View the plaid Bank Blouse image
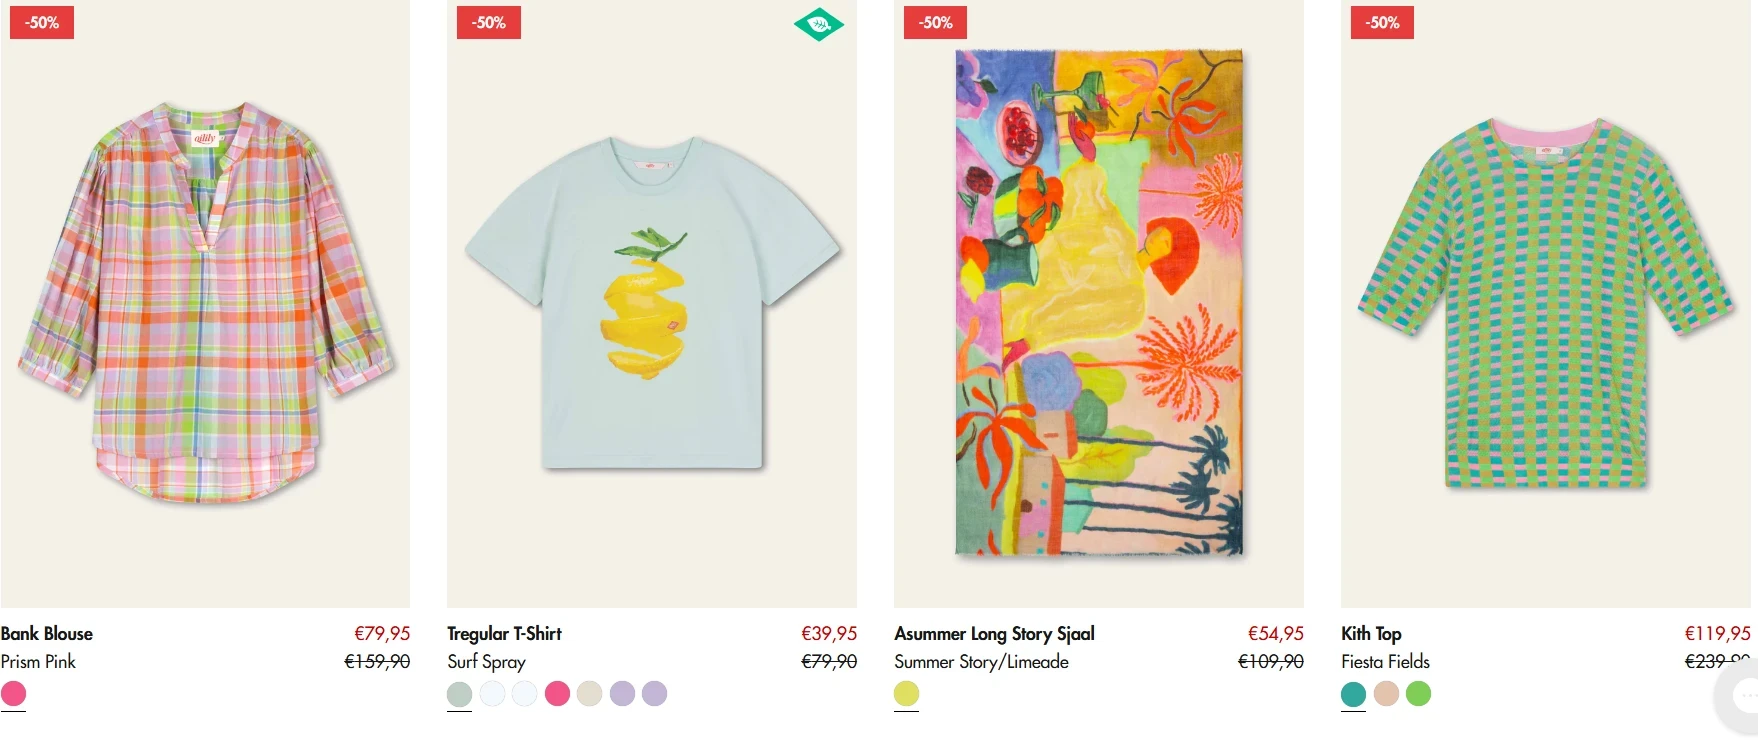This screenshot has width=1758, height=740. pyautogui.click(x=205, y=300)
